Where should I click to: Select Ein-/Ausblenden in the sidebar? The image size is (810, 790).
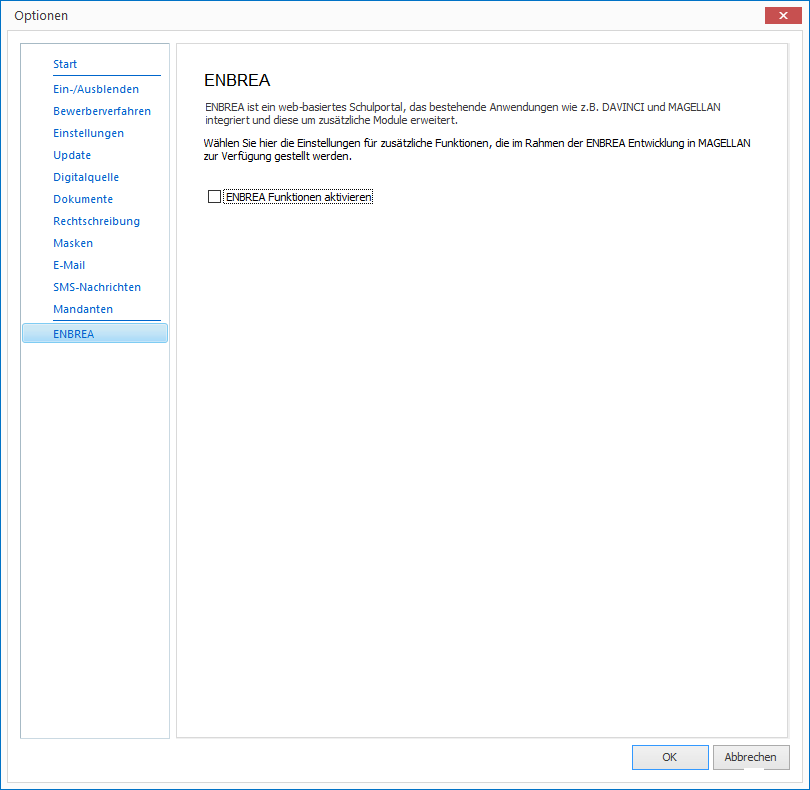(x=96, y=89)
